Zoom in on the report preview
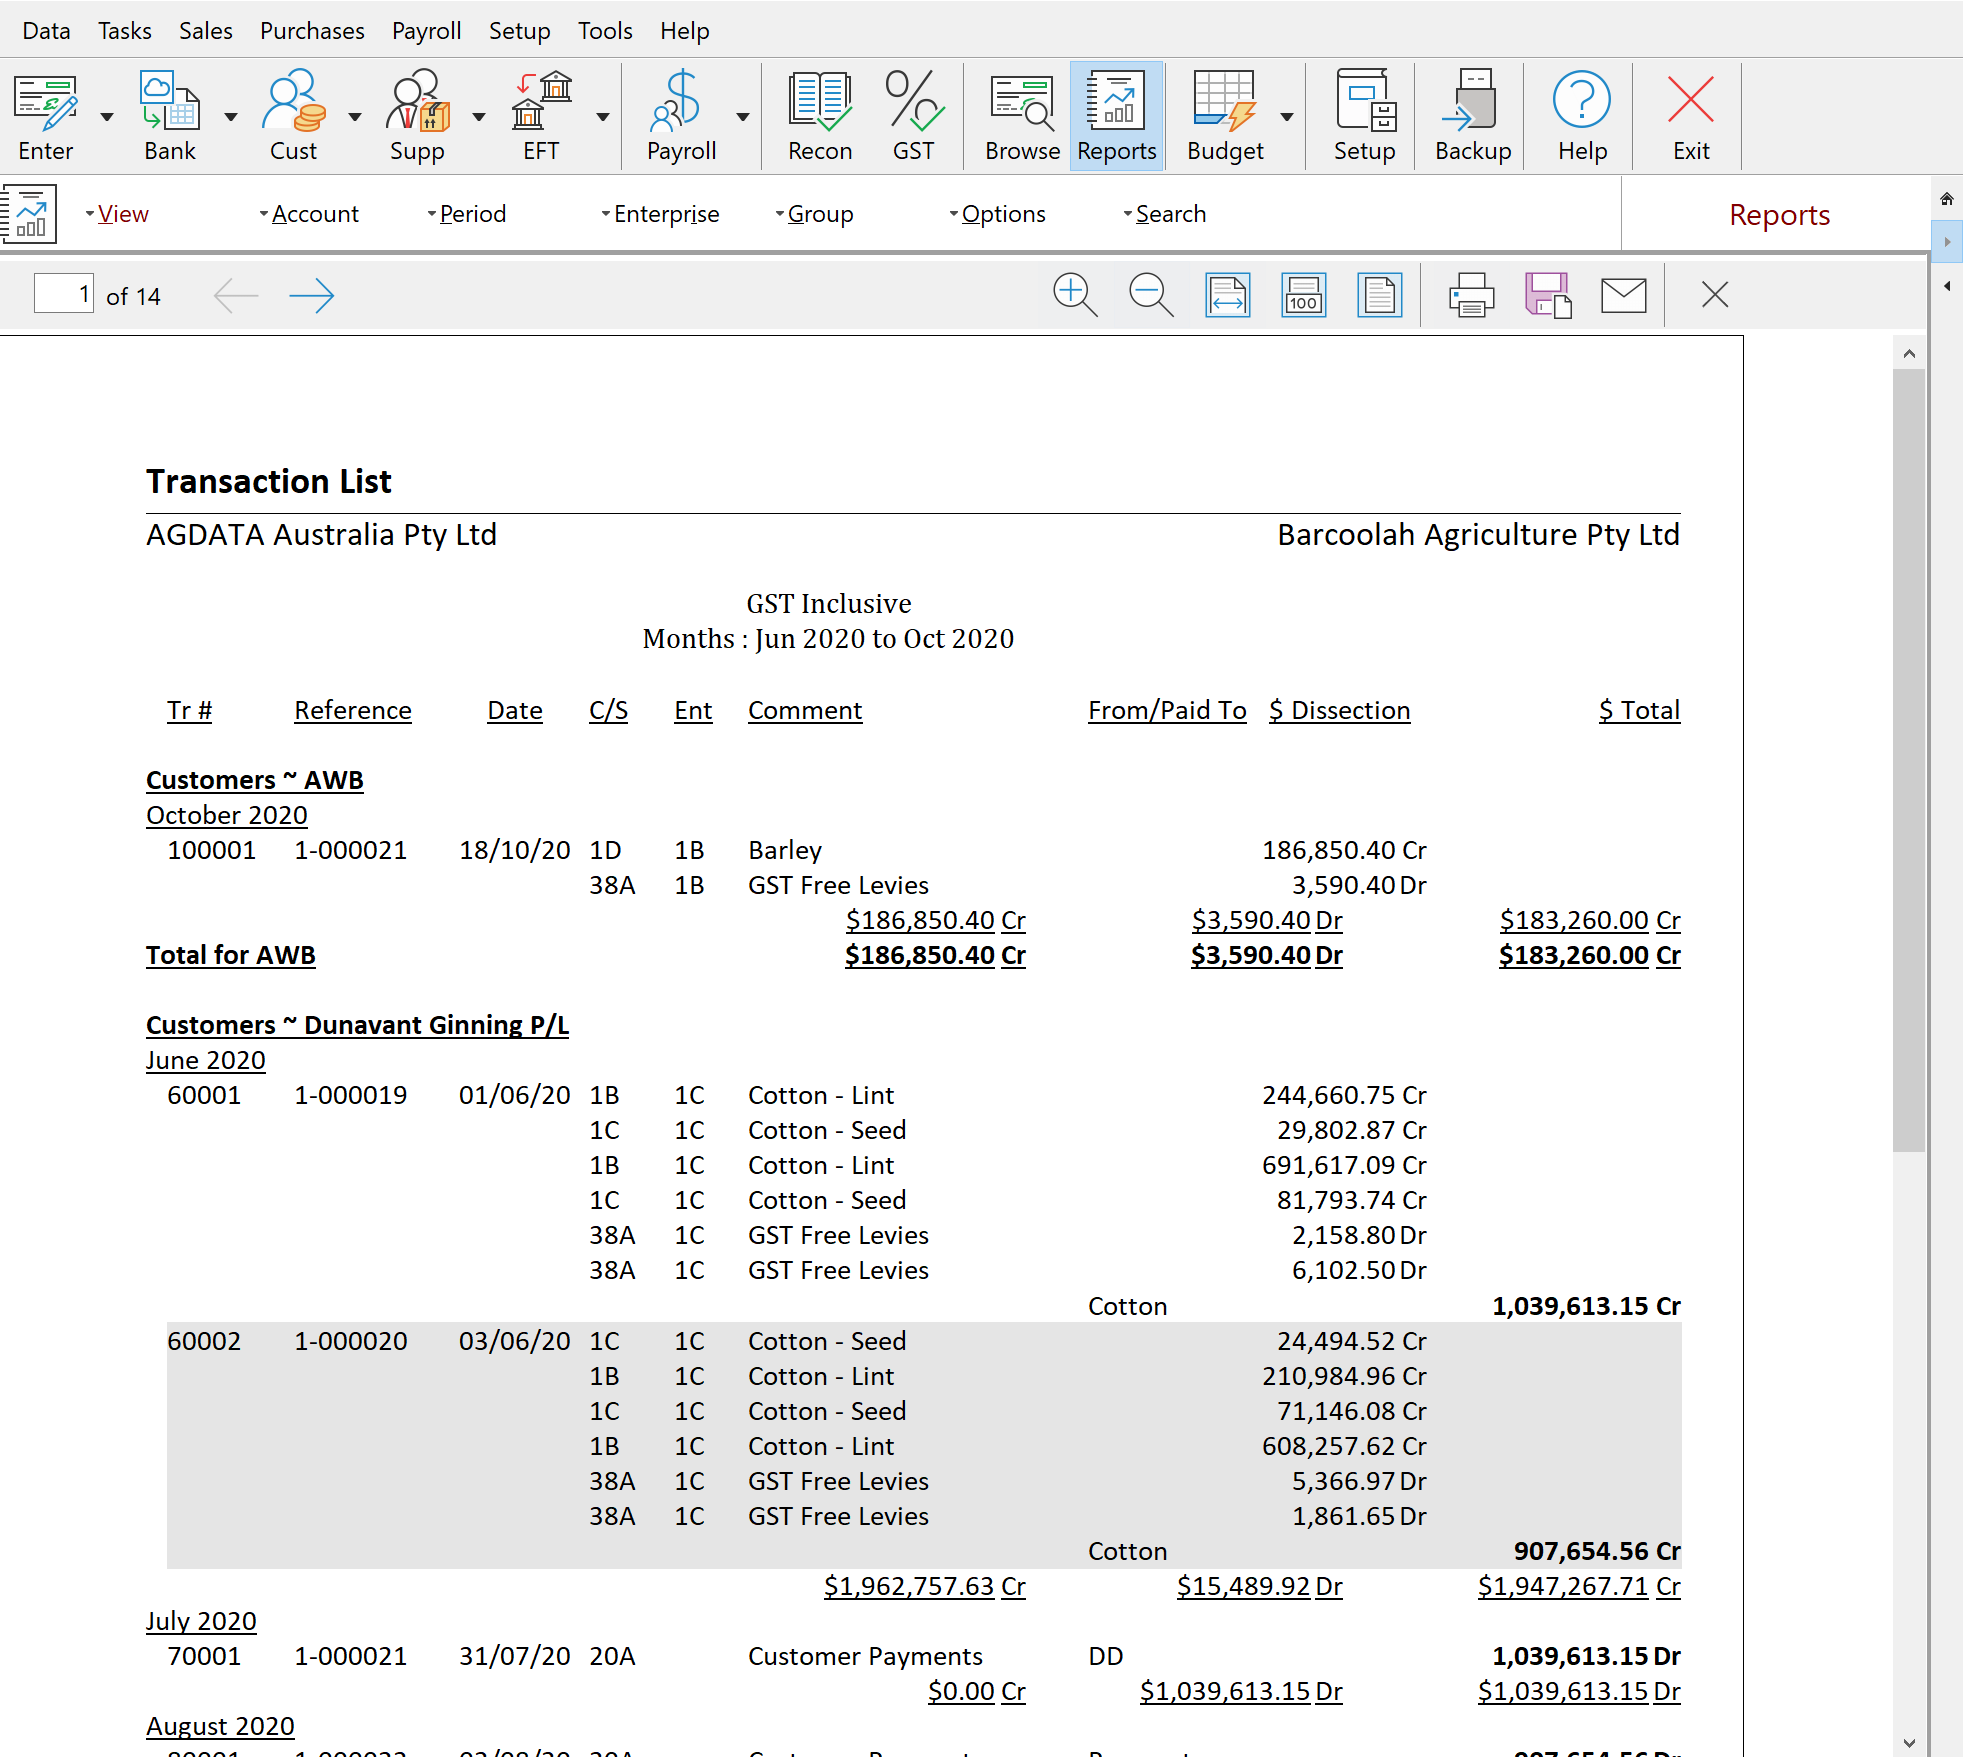1963x1757 pixels. [x=1075, y=295]
